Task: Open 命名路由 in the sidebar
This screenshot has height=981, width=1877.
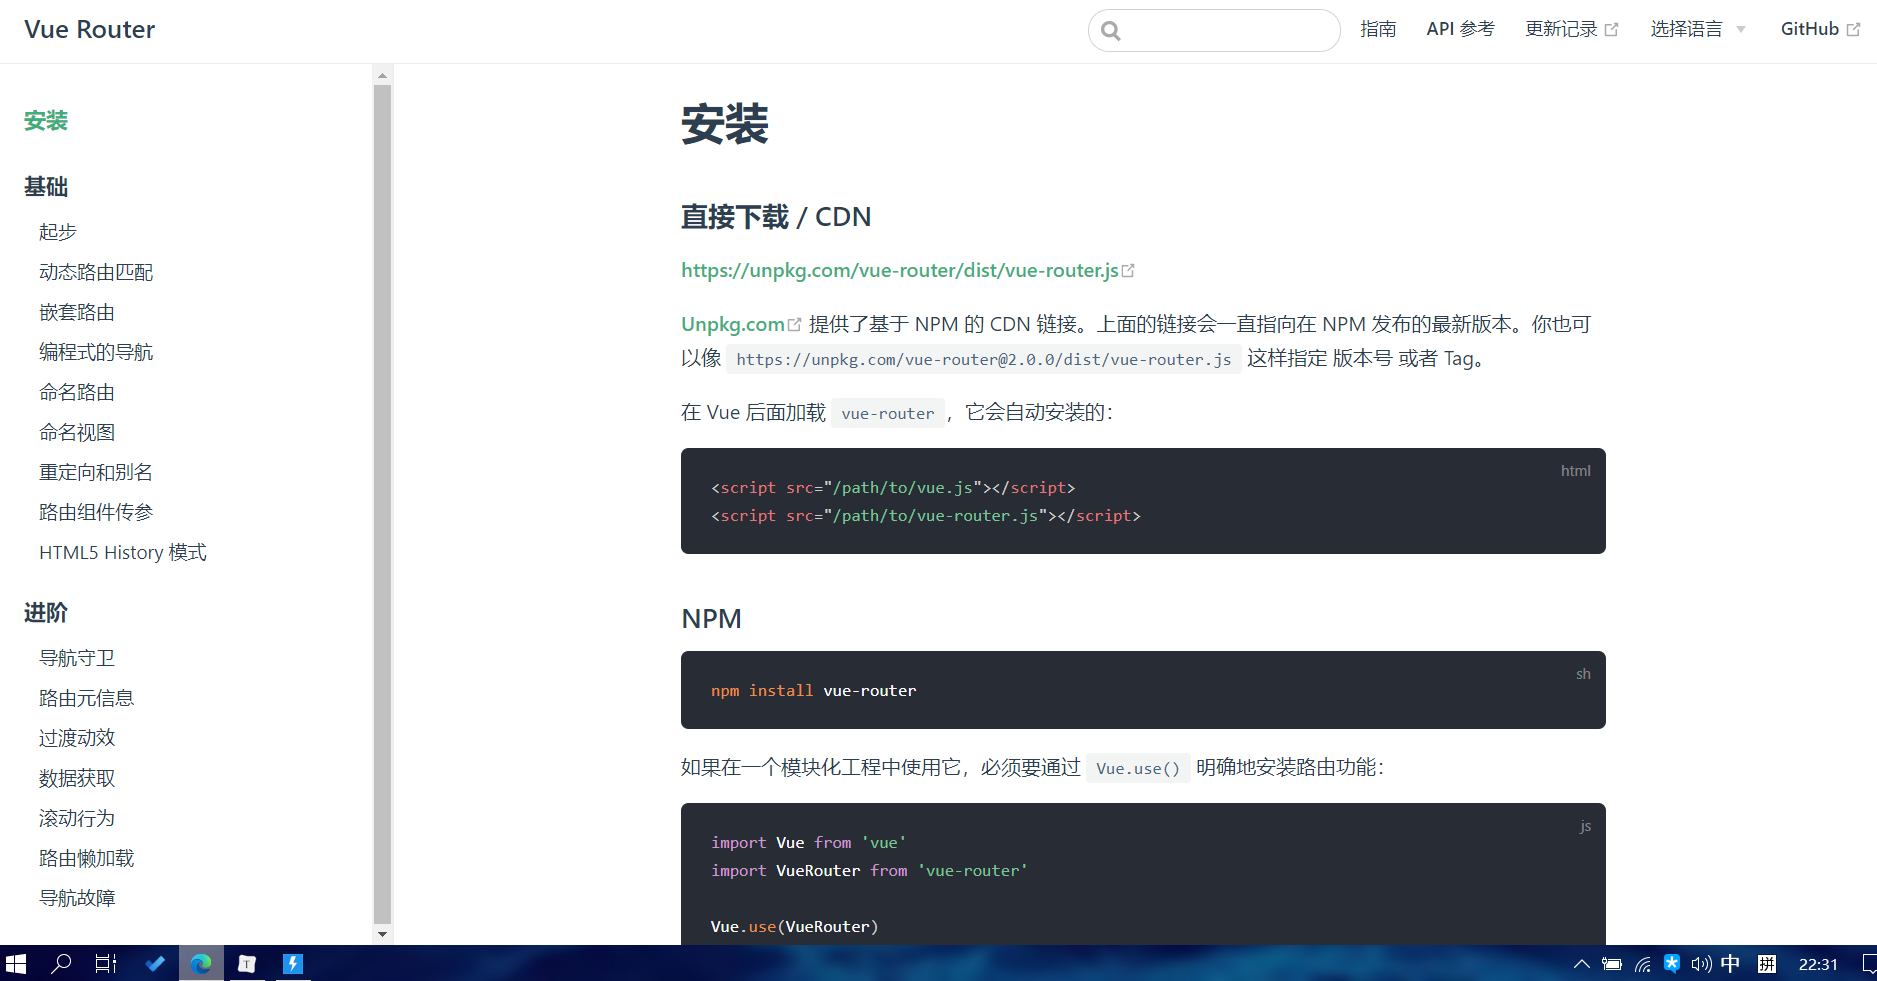Action: (x=77, y=392)
